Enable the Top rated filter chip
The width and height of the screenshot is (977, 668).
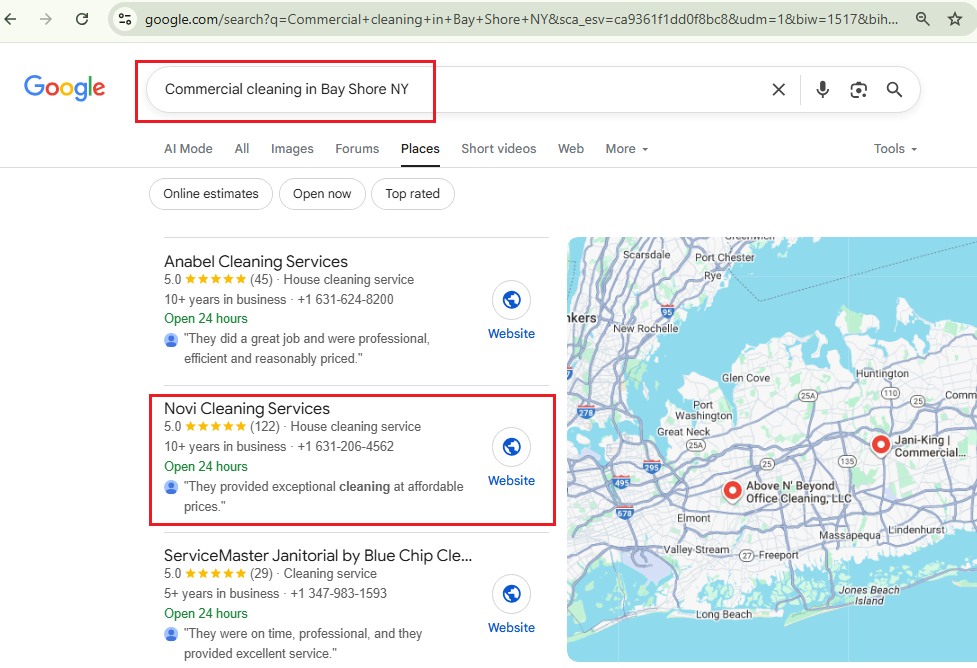coord(412,194)
